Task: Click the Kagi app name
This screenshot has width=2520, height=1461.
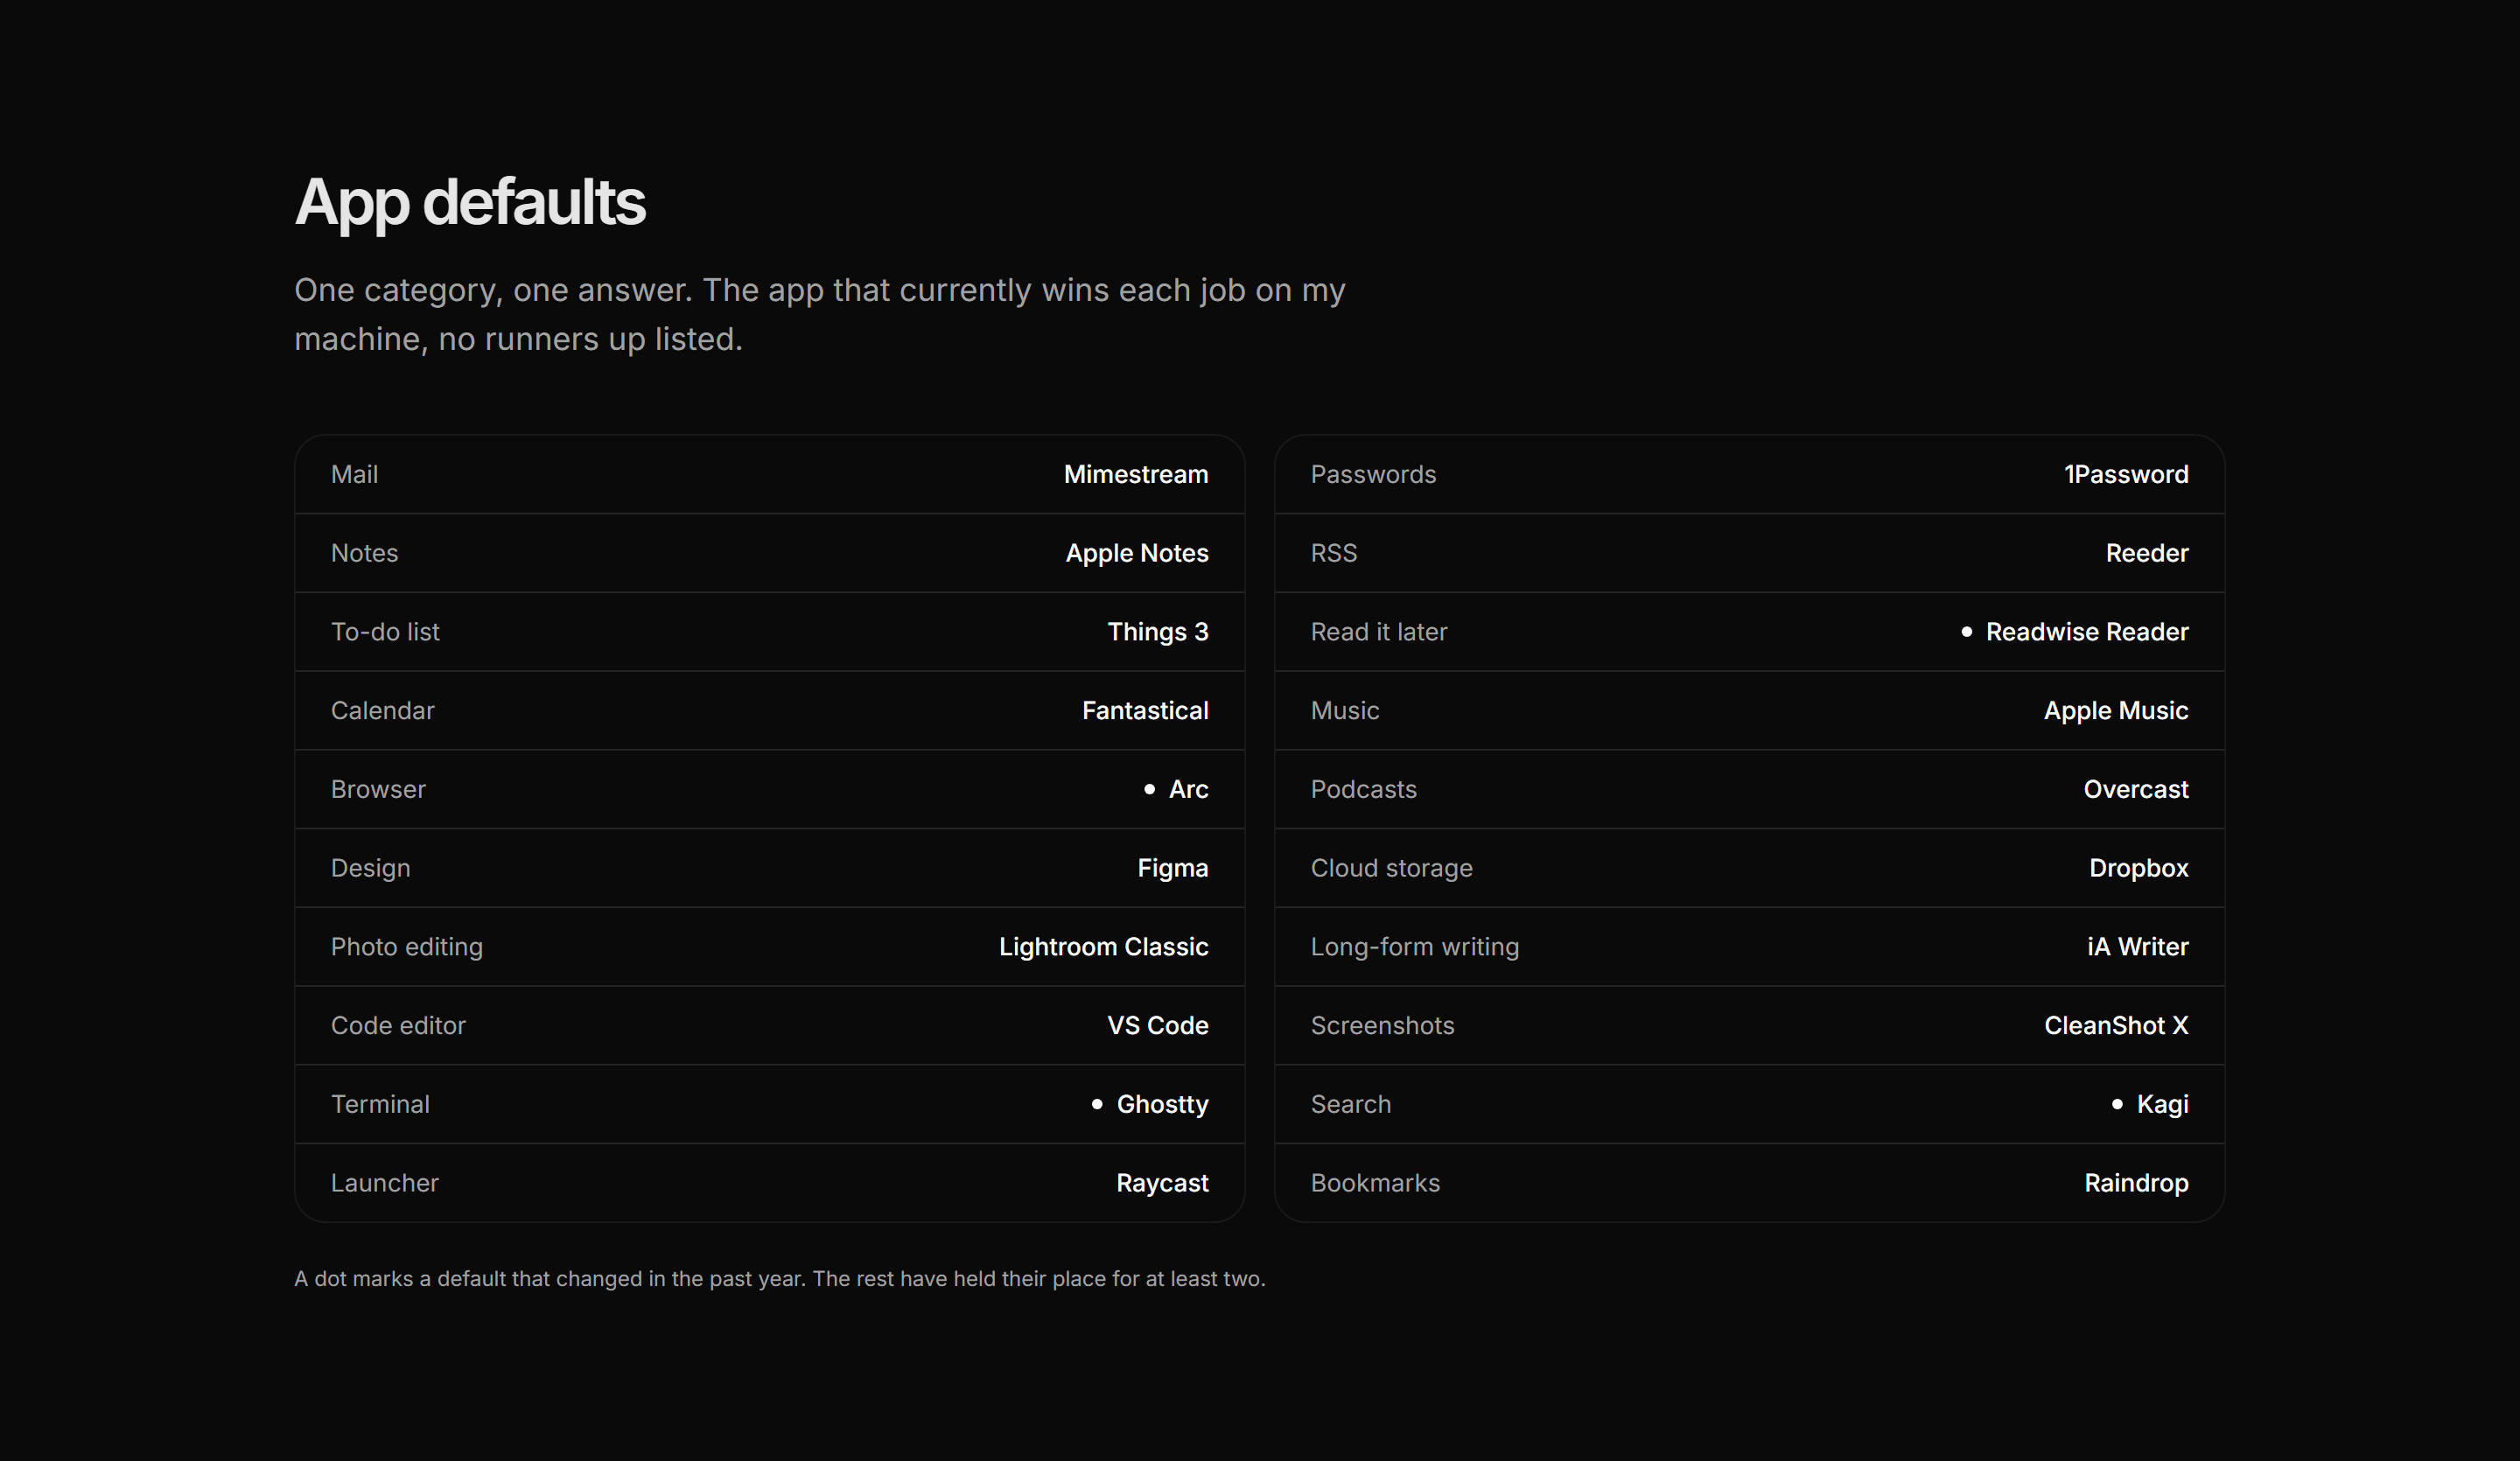Action: [x=2163, y=1104]
